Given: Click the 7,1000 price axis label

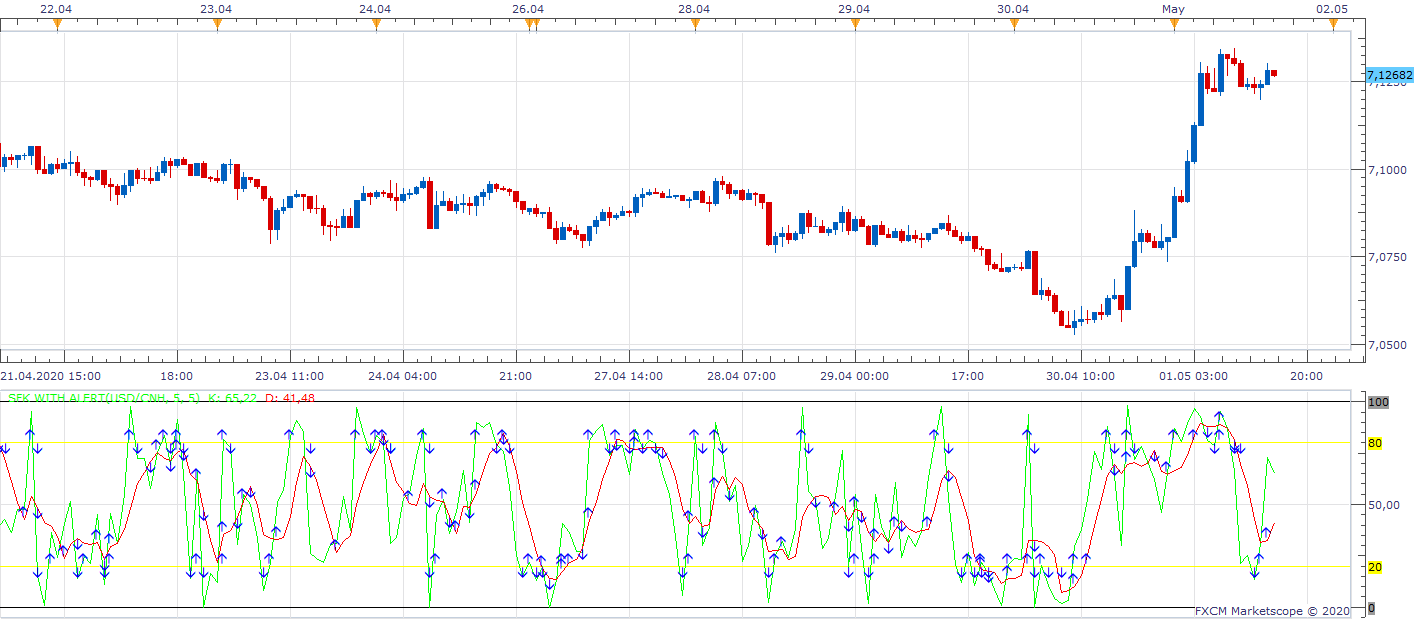Looking at the screenshot, I should click(x=1385, y=170).
